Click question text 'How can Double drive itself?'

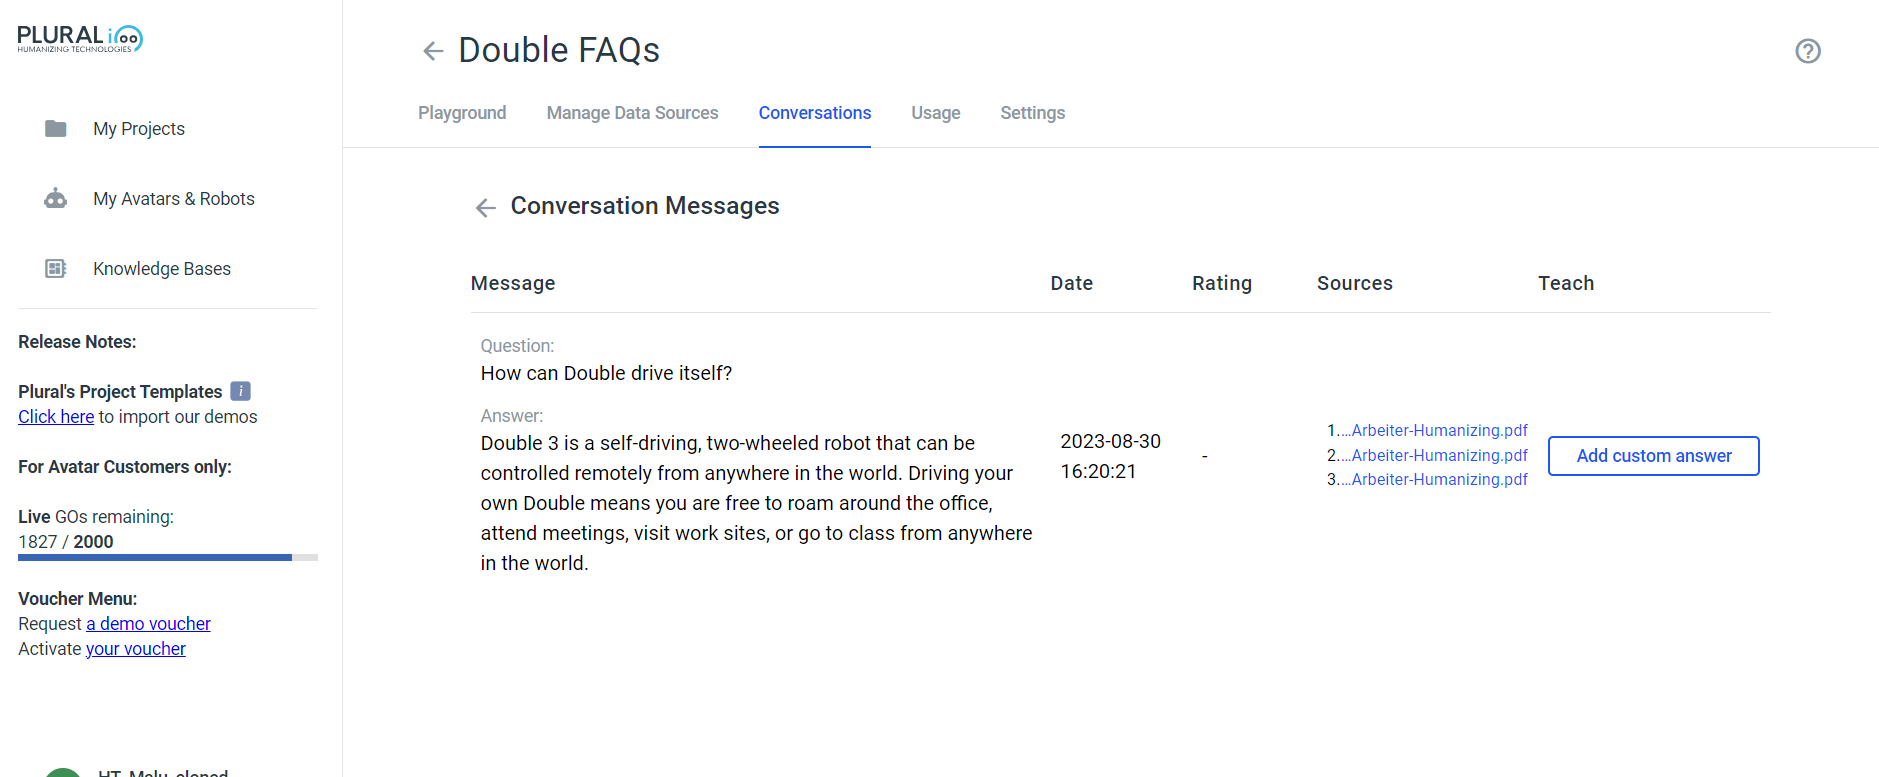[606, 373]
